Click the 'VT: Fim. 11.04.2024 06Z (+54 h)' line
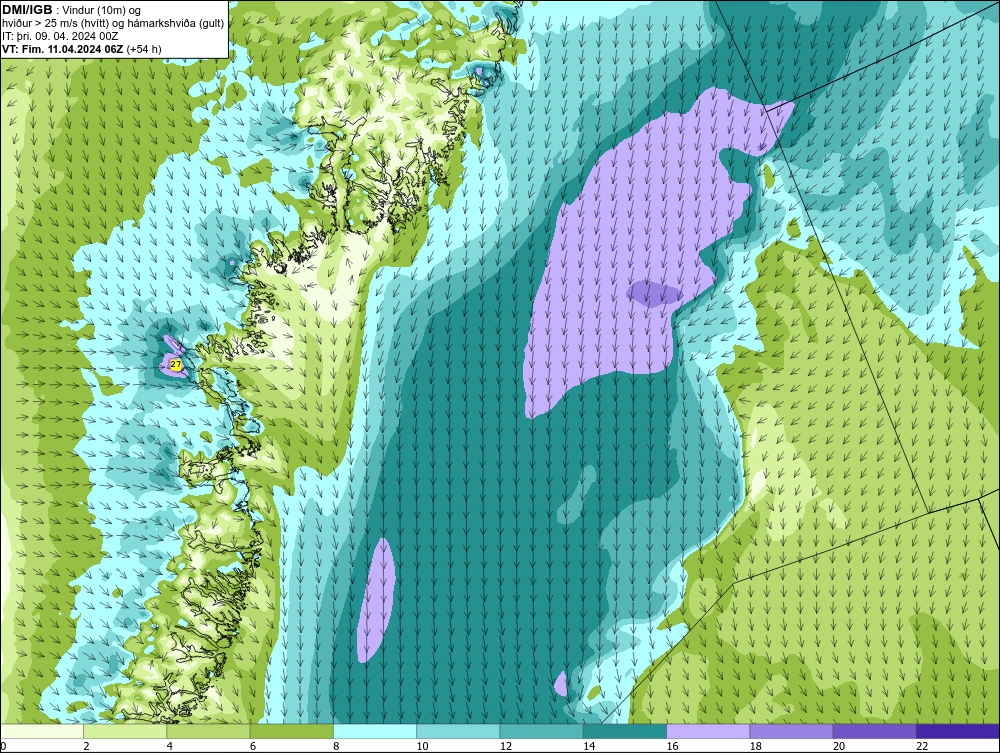The image size is (1000, 753). [82, 49]
